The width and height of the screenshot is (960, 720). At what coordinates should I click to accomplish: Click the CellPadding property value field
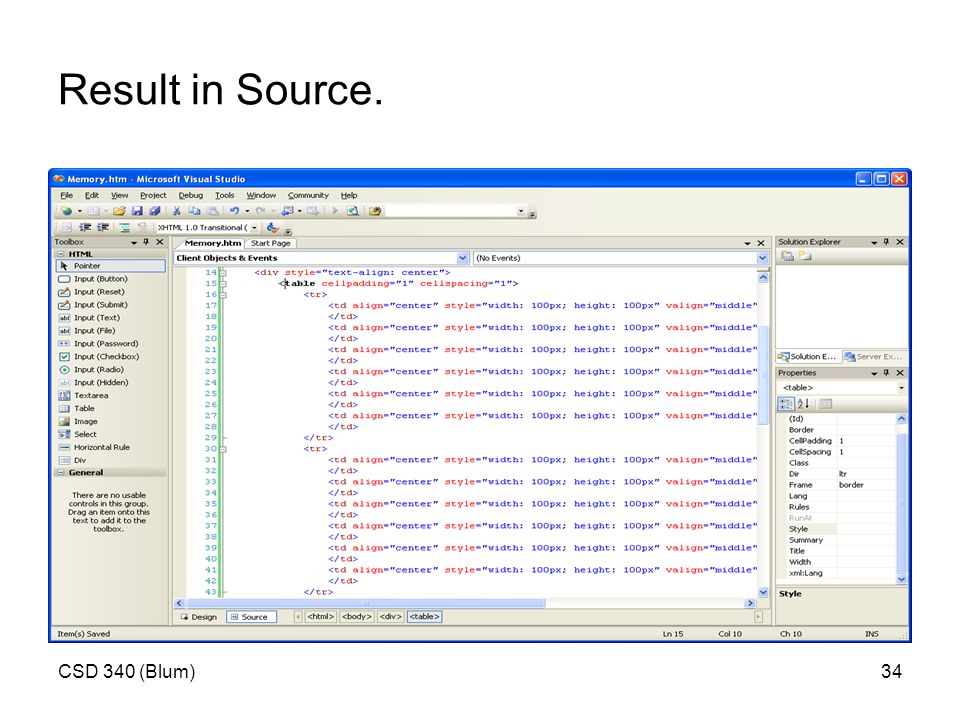(x=866, y=441)
